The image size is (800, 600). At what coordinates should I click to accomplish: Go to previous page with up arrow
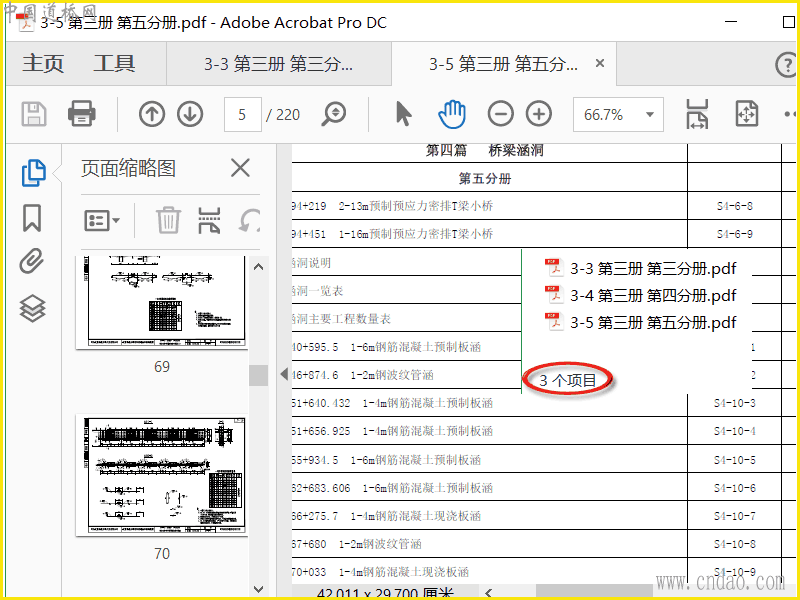coord(152,114)
